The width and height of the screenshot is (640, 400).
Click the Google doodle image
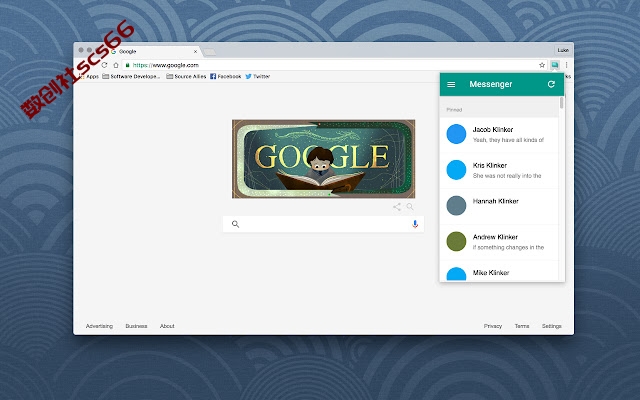pyautogui.click(x=323, y=159)
